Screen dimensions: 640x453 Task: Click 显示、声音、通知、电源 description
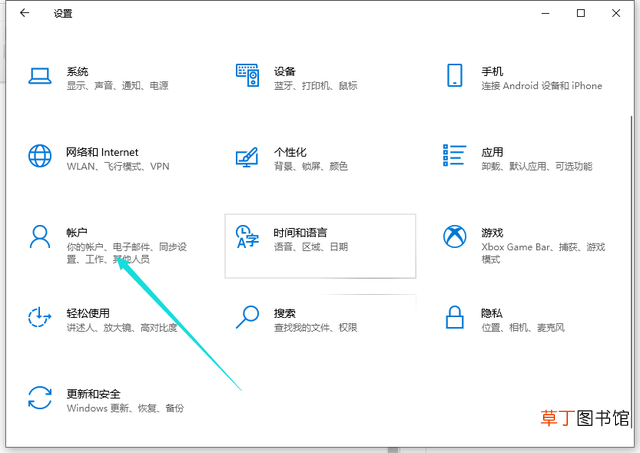tap(118, 86)
